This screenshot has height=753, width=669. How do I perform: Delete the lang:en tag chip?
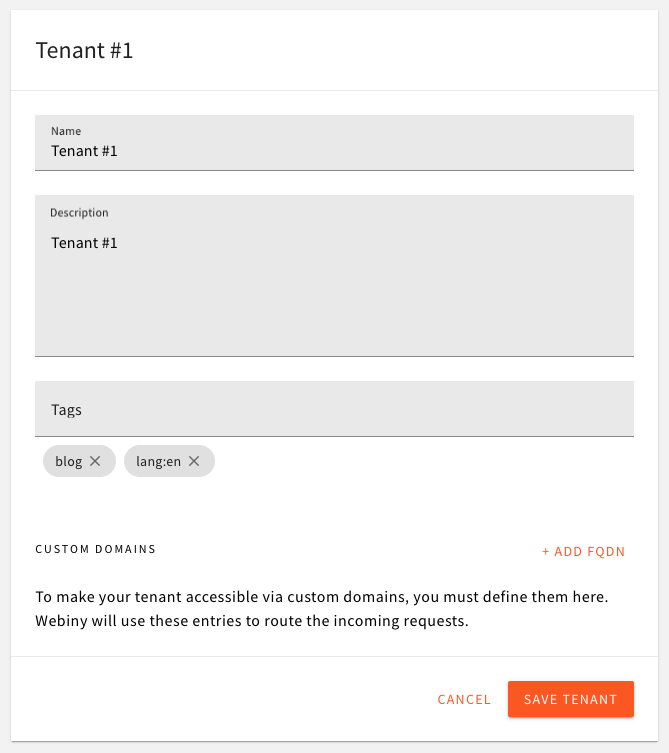tap(194, 461)
